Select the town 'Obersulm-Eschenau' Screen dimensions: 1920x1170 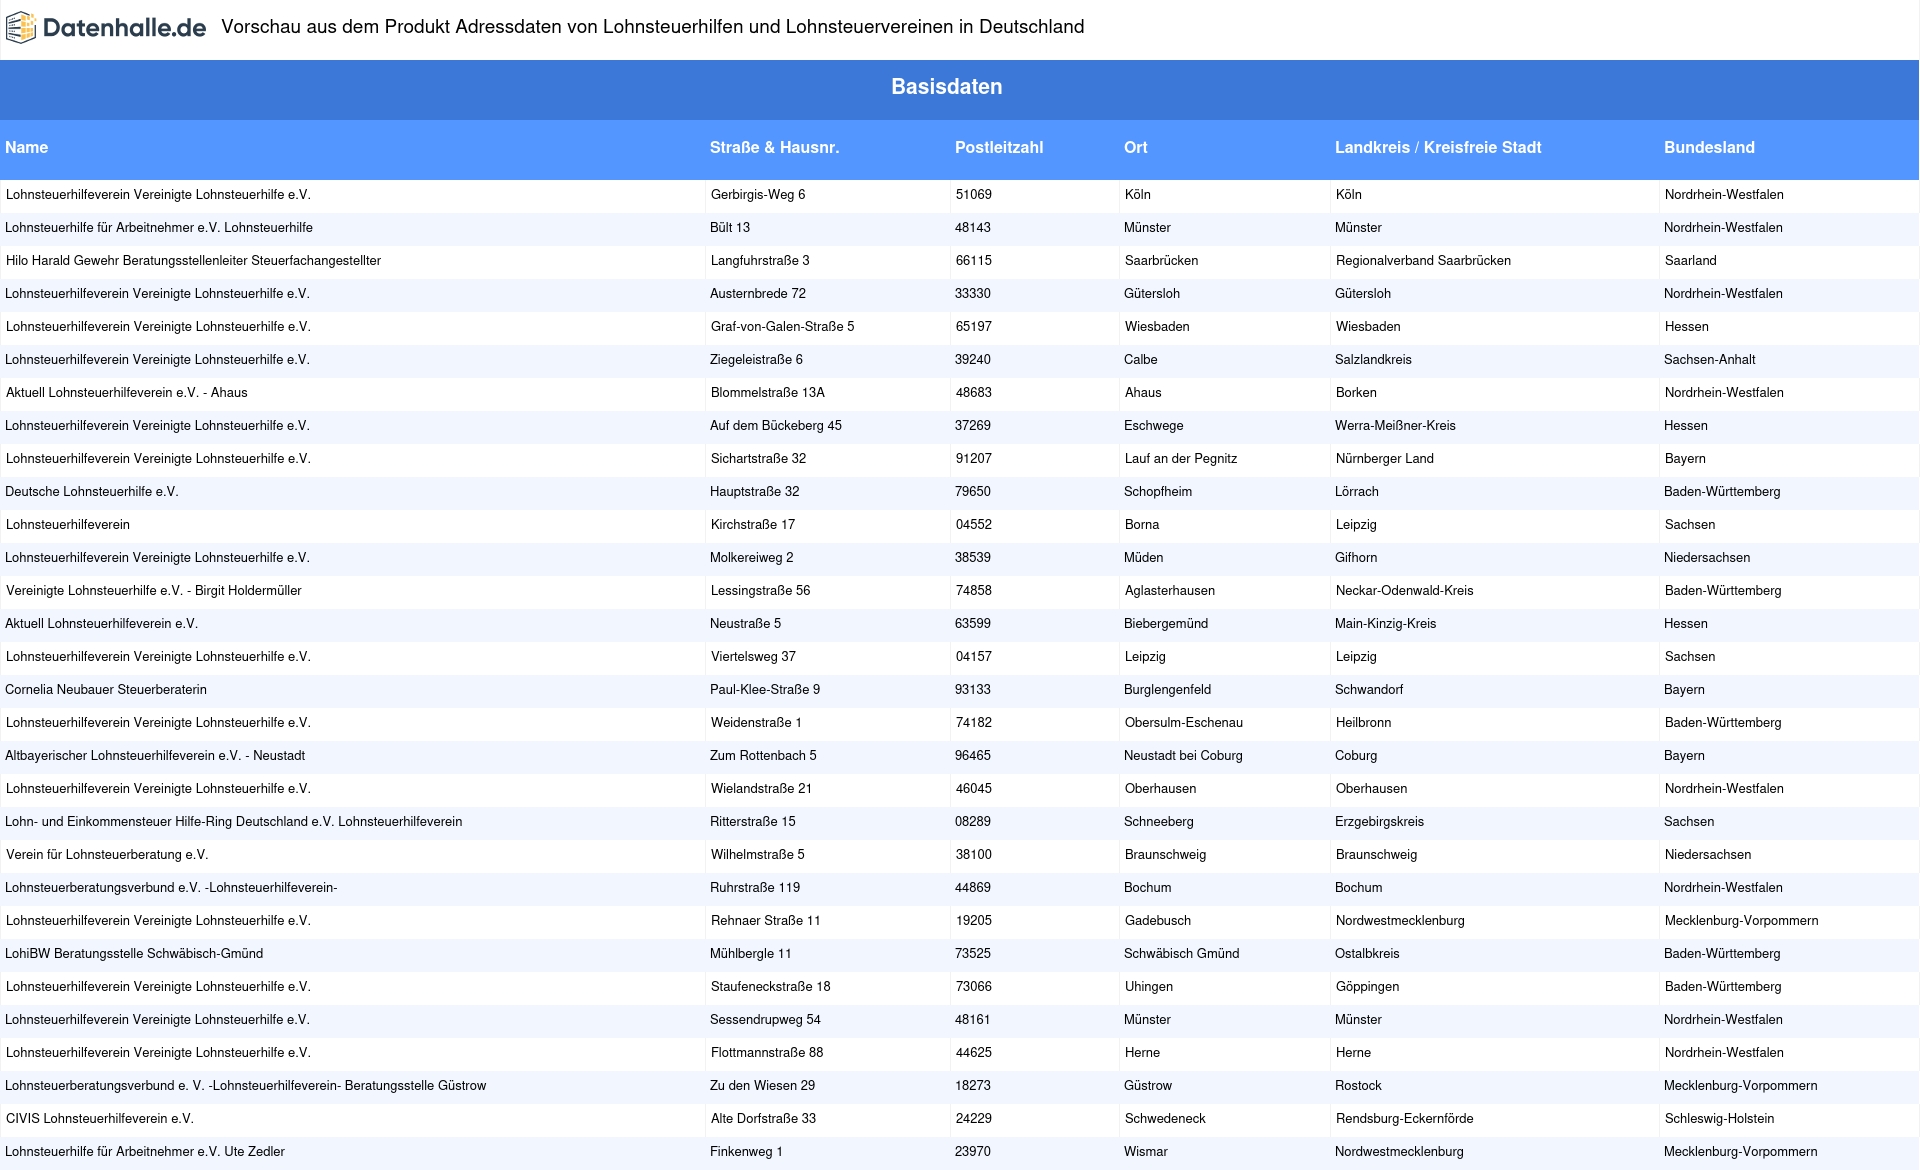tap(1184, 722)
